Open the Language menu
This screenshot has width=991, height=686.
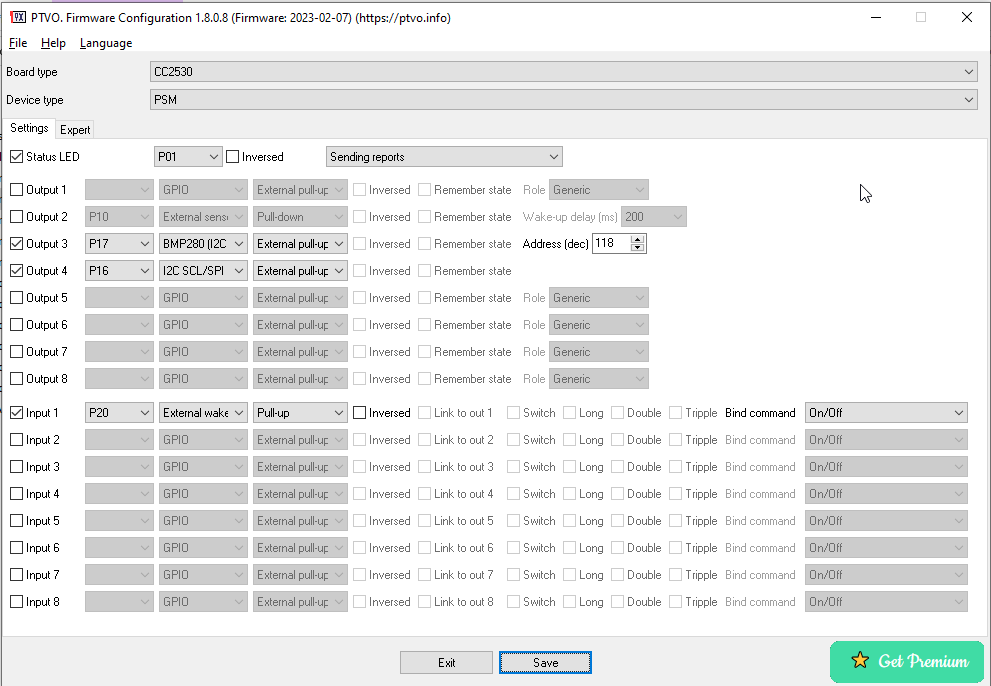click(105, 43)
